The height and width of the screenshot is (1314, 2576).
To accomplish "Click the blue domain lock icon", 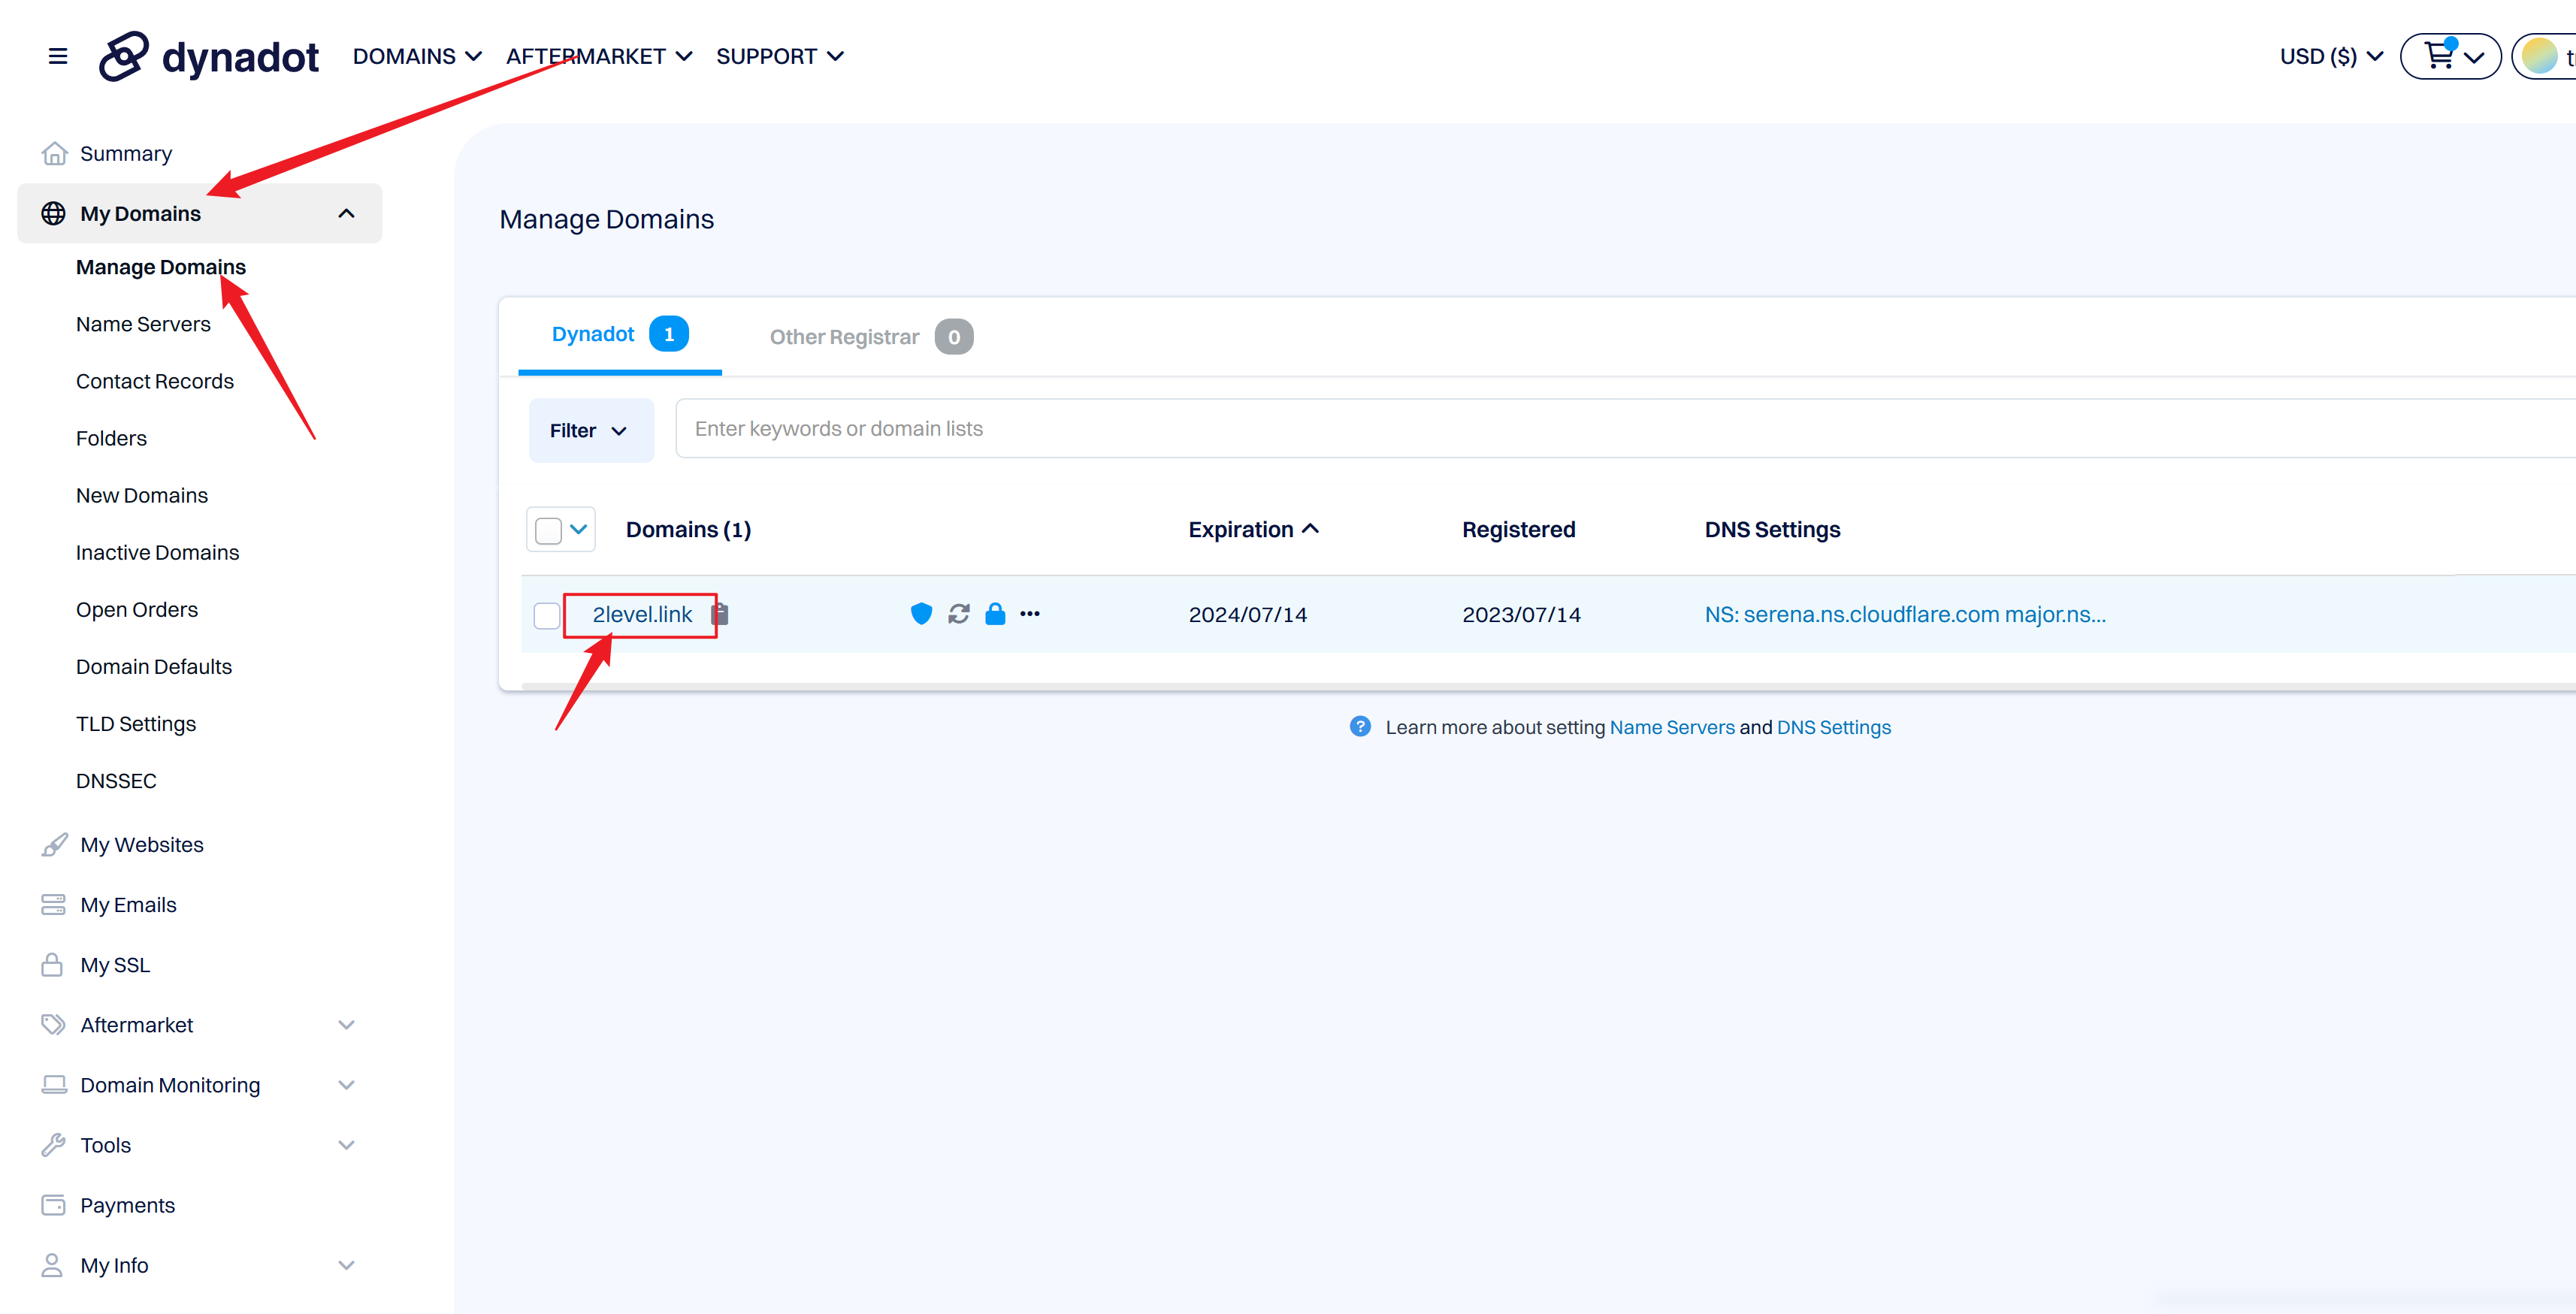I will click(x=995, y=614).
